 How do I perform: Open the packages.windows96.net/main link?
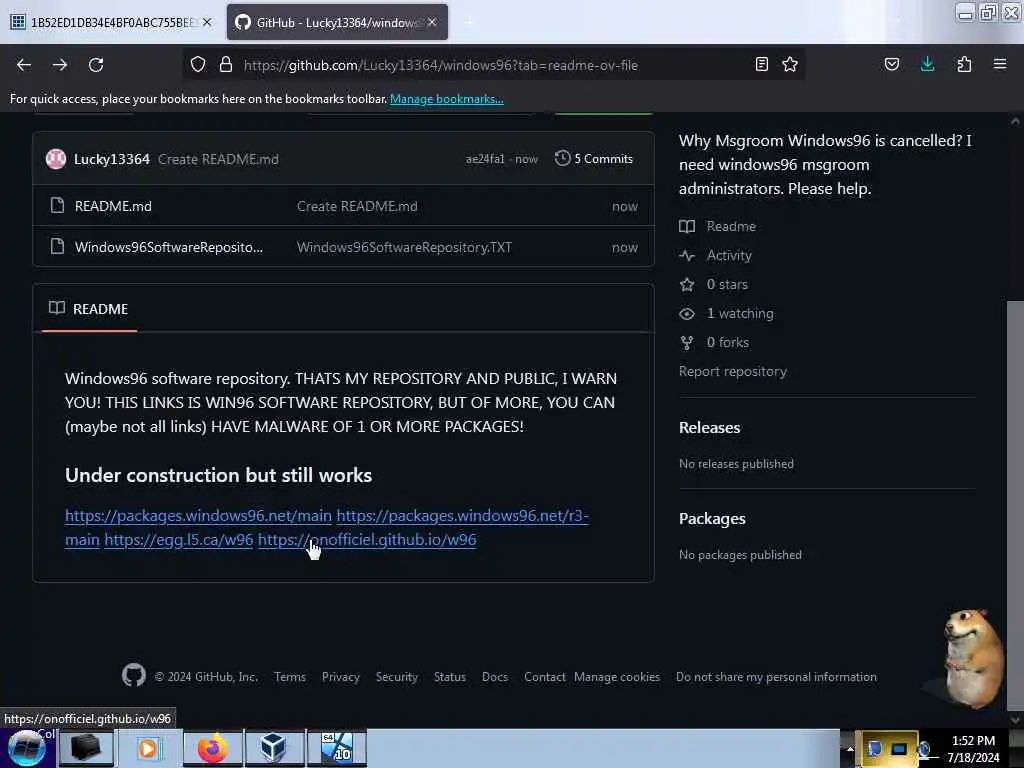click(x=199, y=515)
